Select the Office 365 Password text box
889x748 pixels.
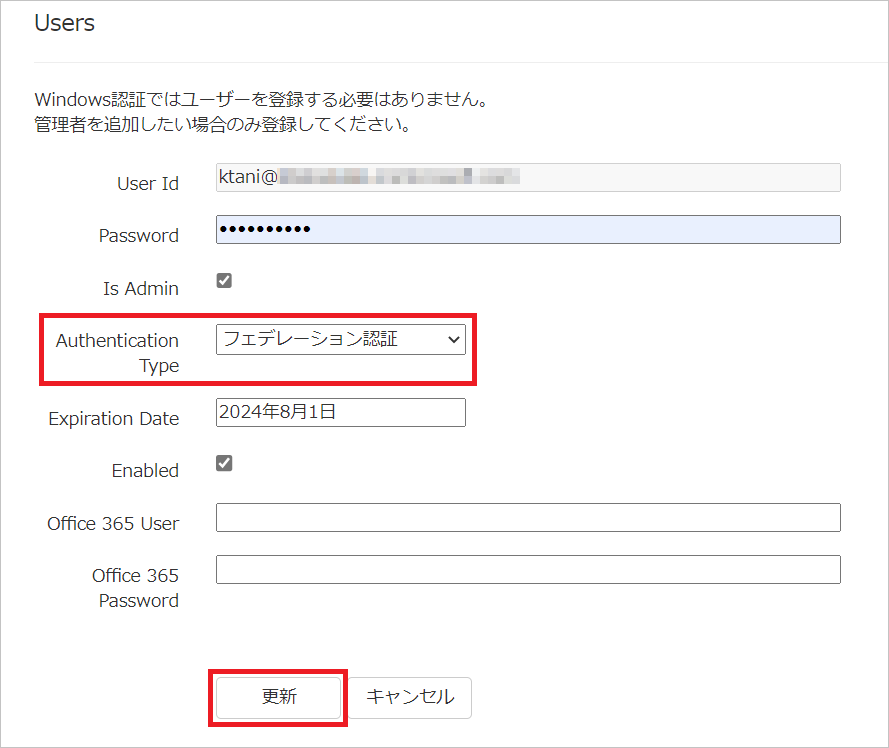coord(527,570)
